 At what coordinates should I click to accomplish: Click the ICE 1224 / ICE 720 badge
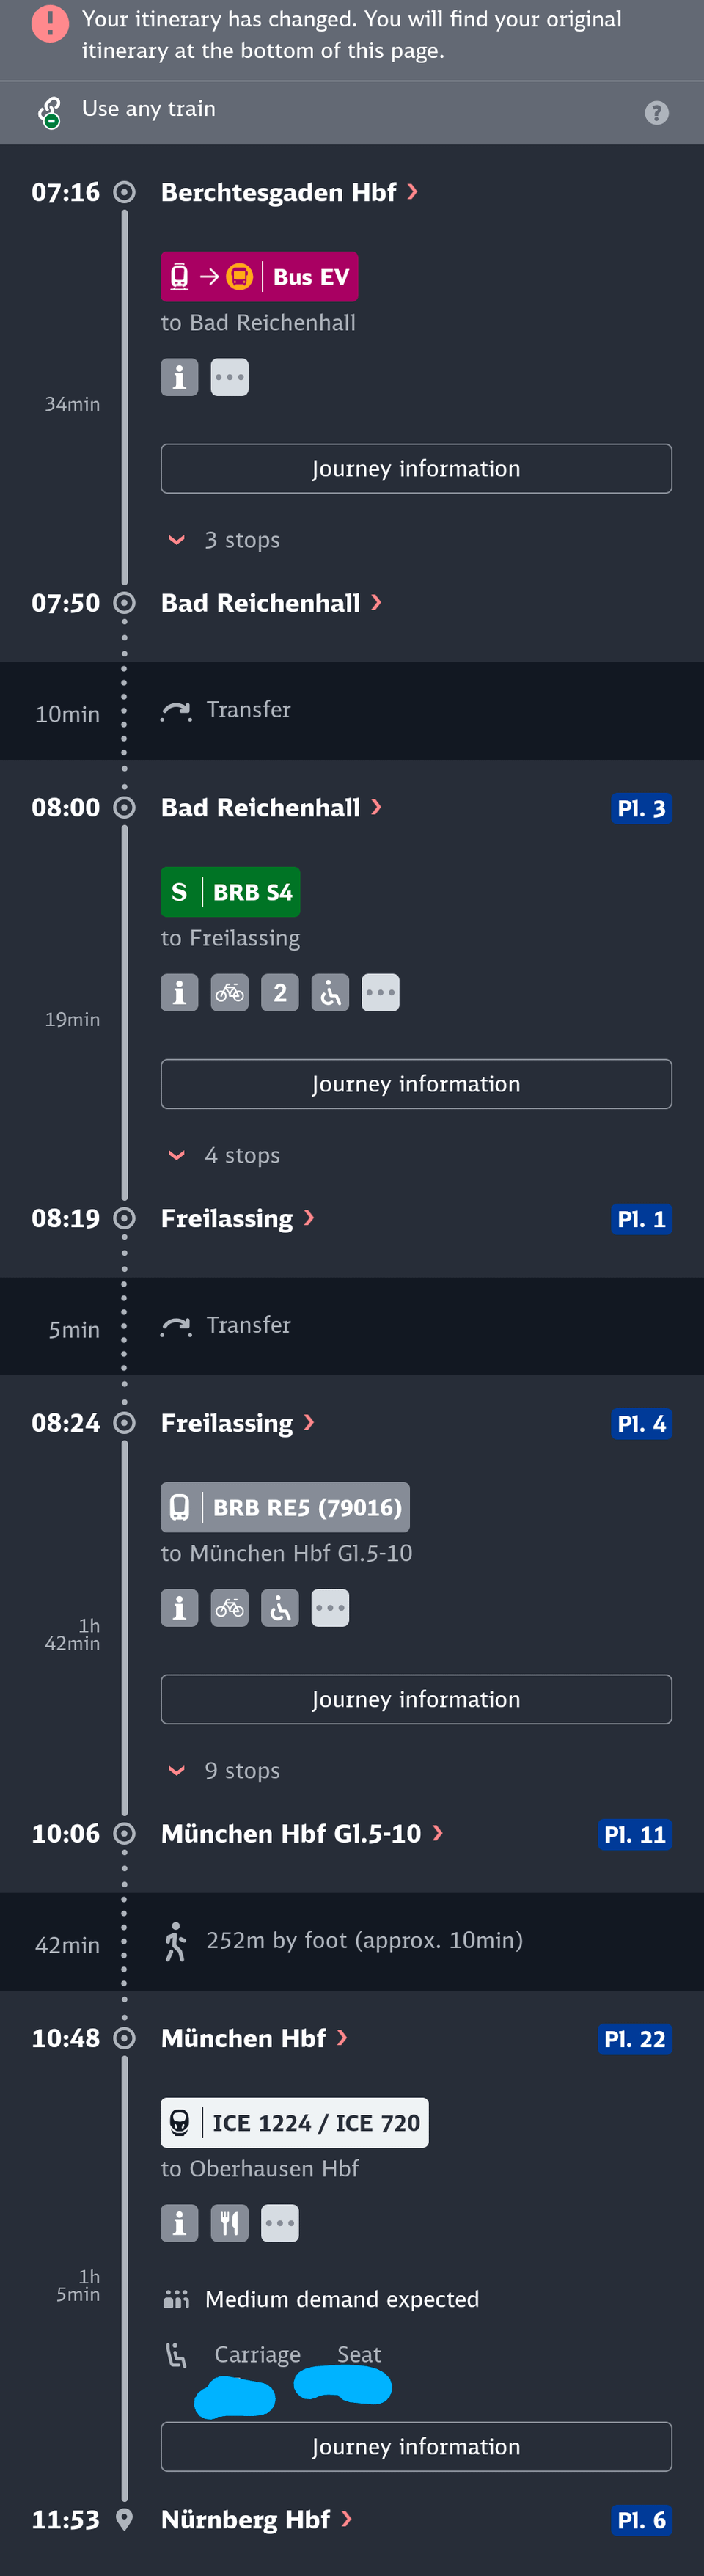pos(295,2122)
